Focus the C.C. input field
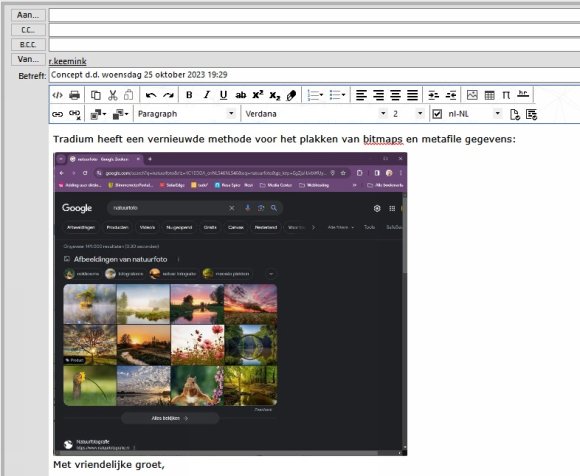Image resolution: width=580 pixels, height=476 pixels. tap(314, 30)
